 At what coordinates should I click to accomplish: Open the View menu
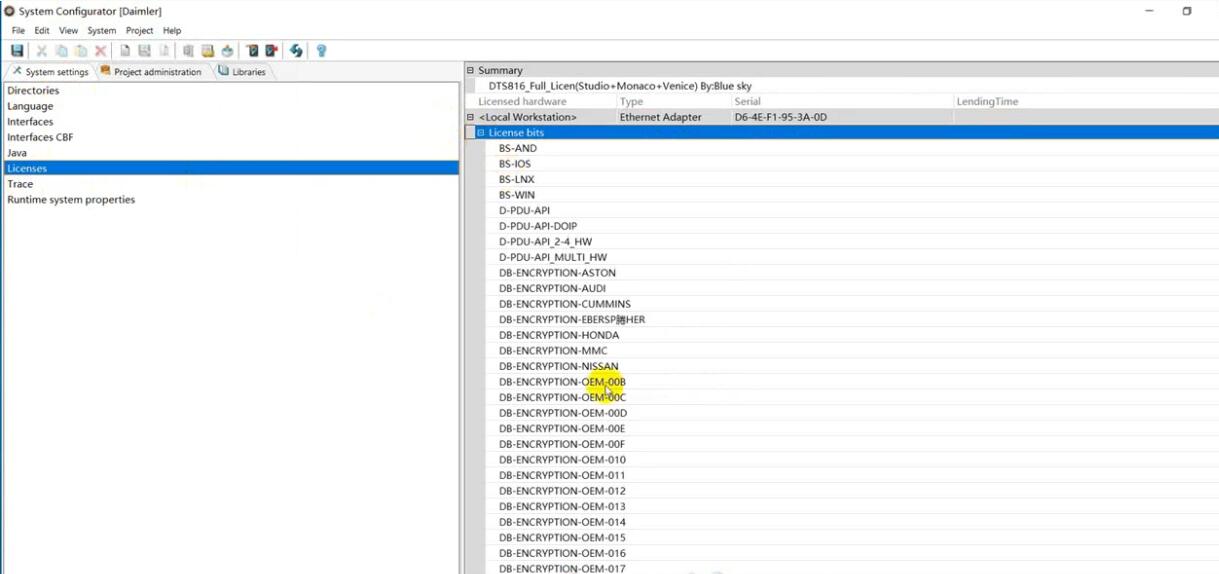click(68, 31)
